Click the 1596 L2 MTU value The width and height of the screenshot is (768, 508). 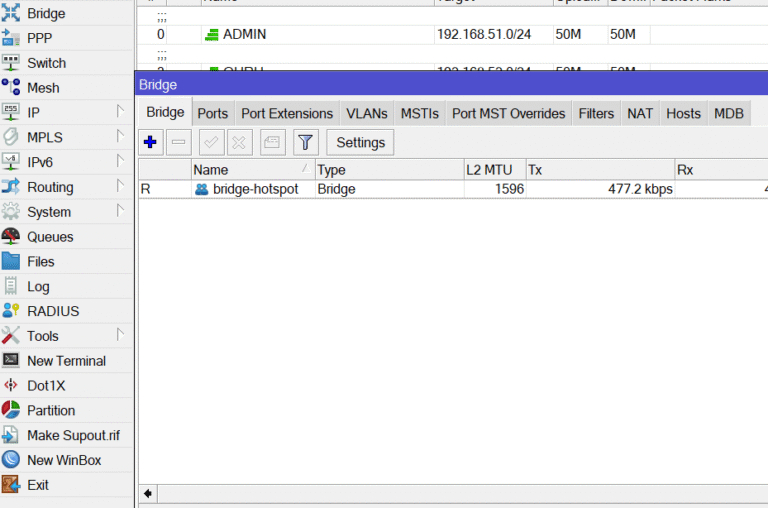point(509,189)
